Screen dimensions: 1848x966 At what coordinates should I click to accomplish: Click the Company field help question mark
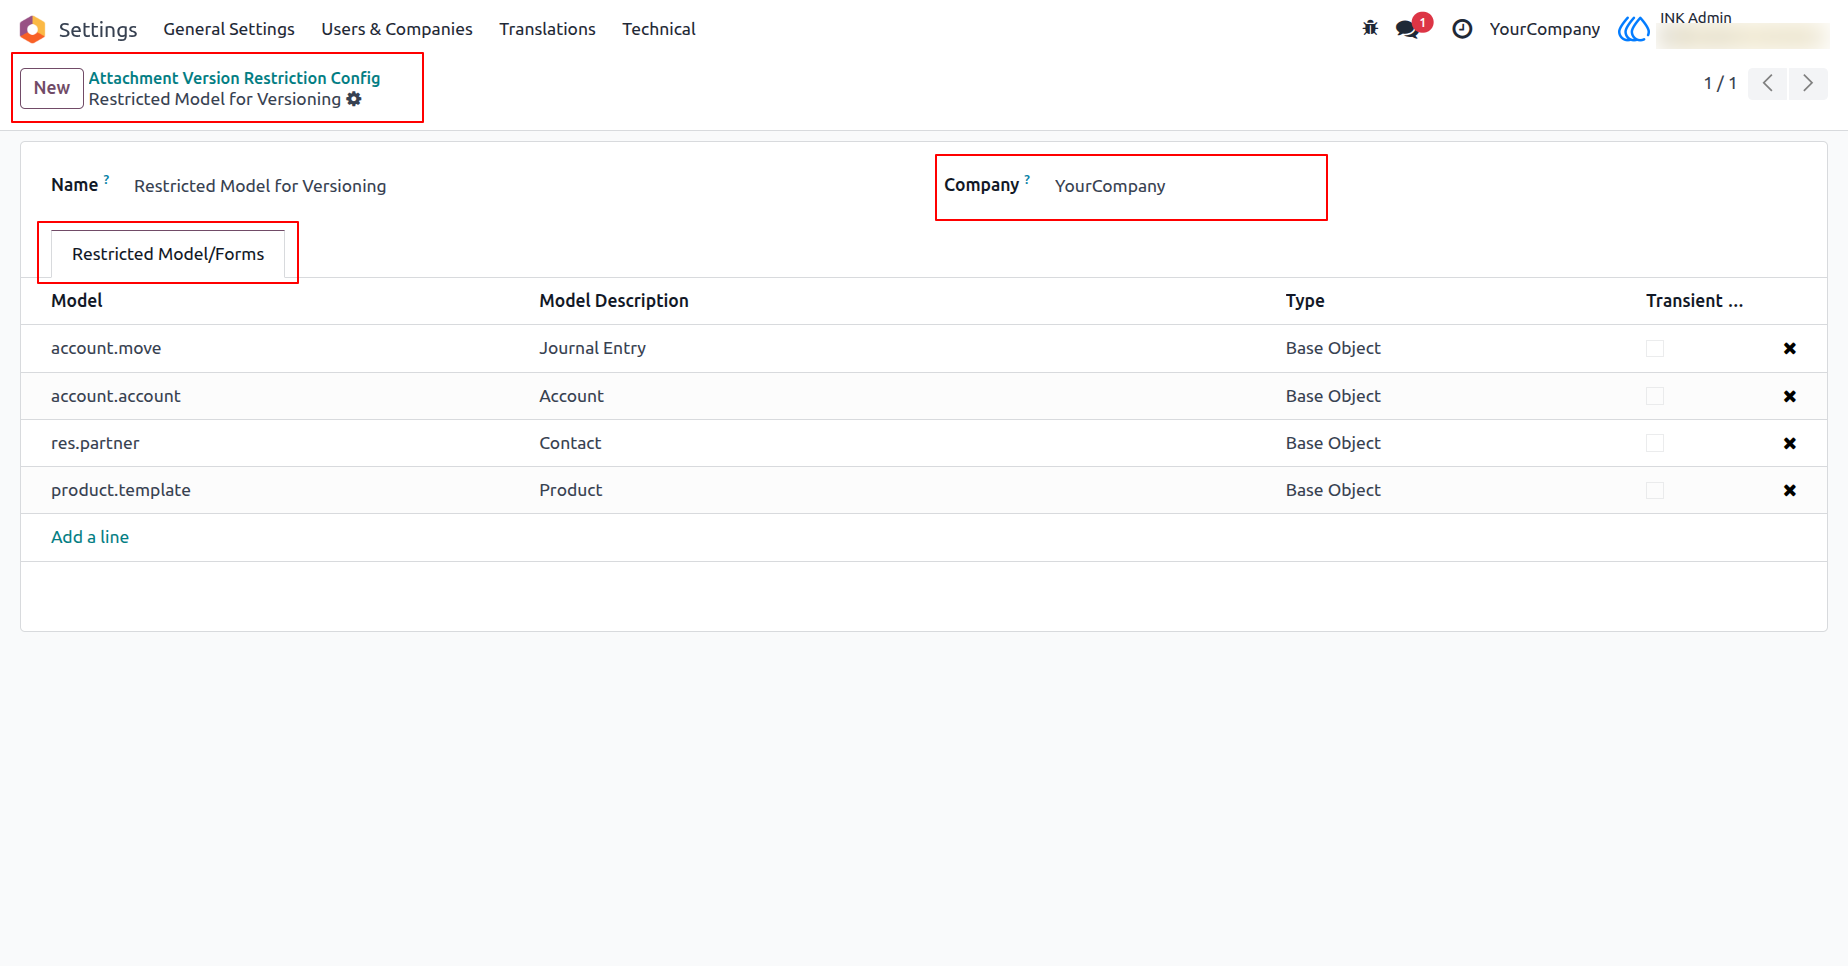click(1027, 180)
